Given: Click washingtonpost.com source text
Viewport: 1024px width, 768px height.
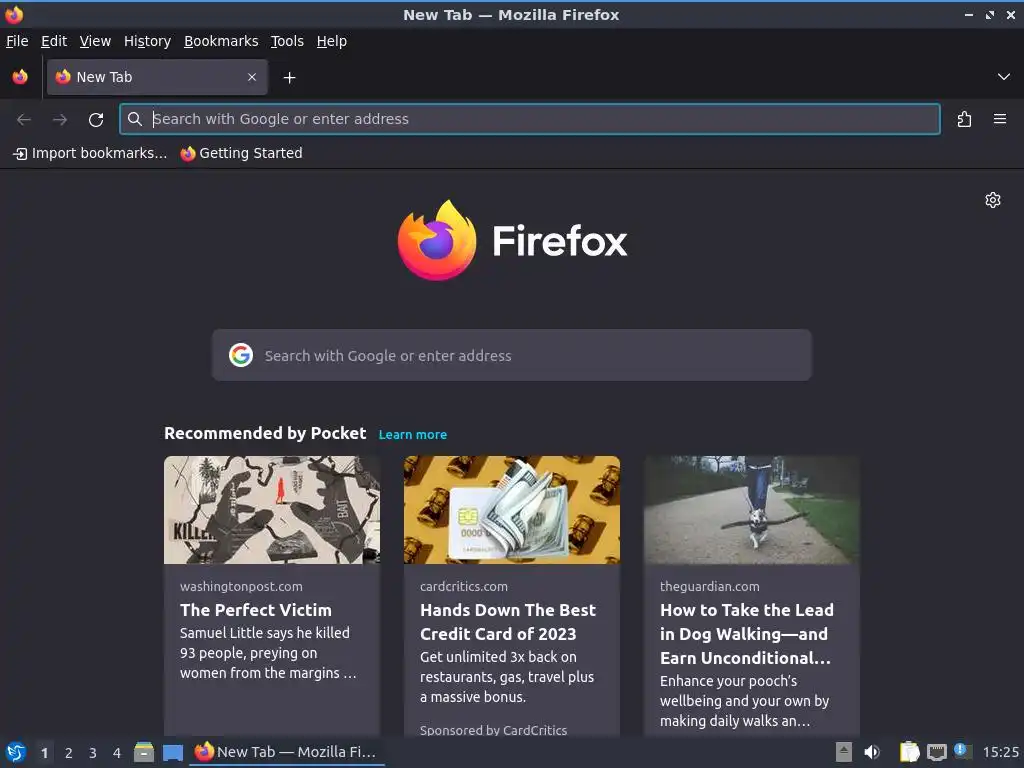Looking at the screenshot, I should click(241, 586).
